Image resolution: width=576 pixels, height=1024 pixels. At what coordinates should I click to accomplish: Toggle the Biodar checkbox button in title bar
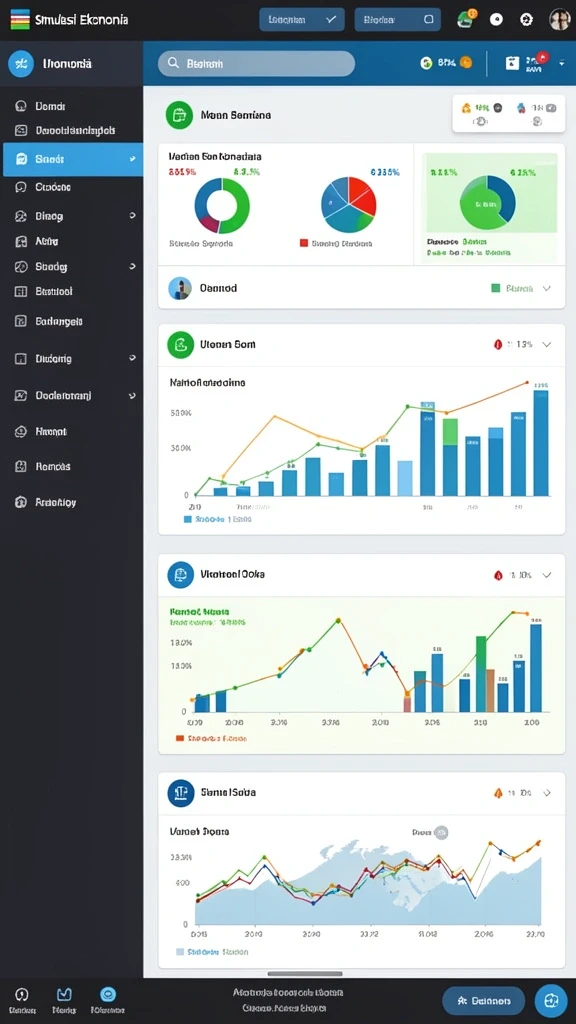[397, 20]
